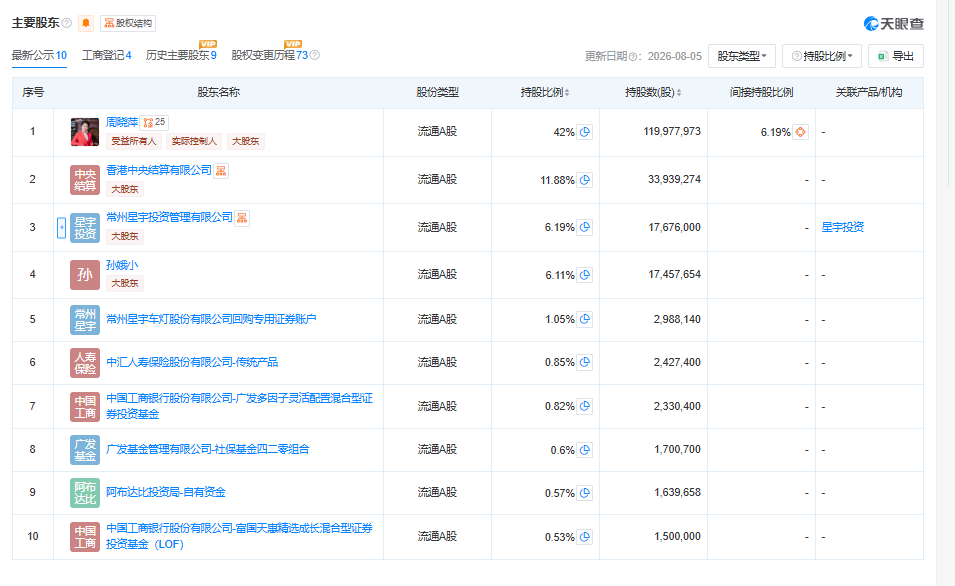
Task: Open the 股权结构 equity structure button
Action: tap(128, 23)
